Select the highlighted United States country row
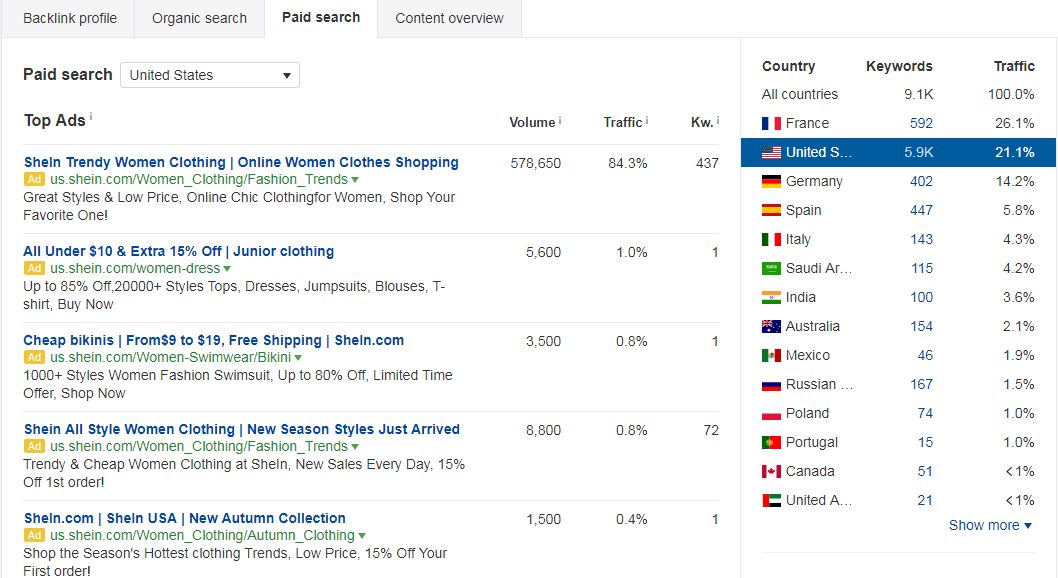 898,152
